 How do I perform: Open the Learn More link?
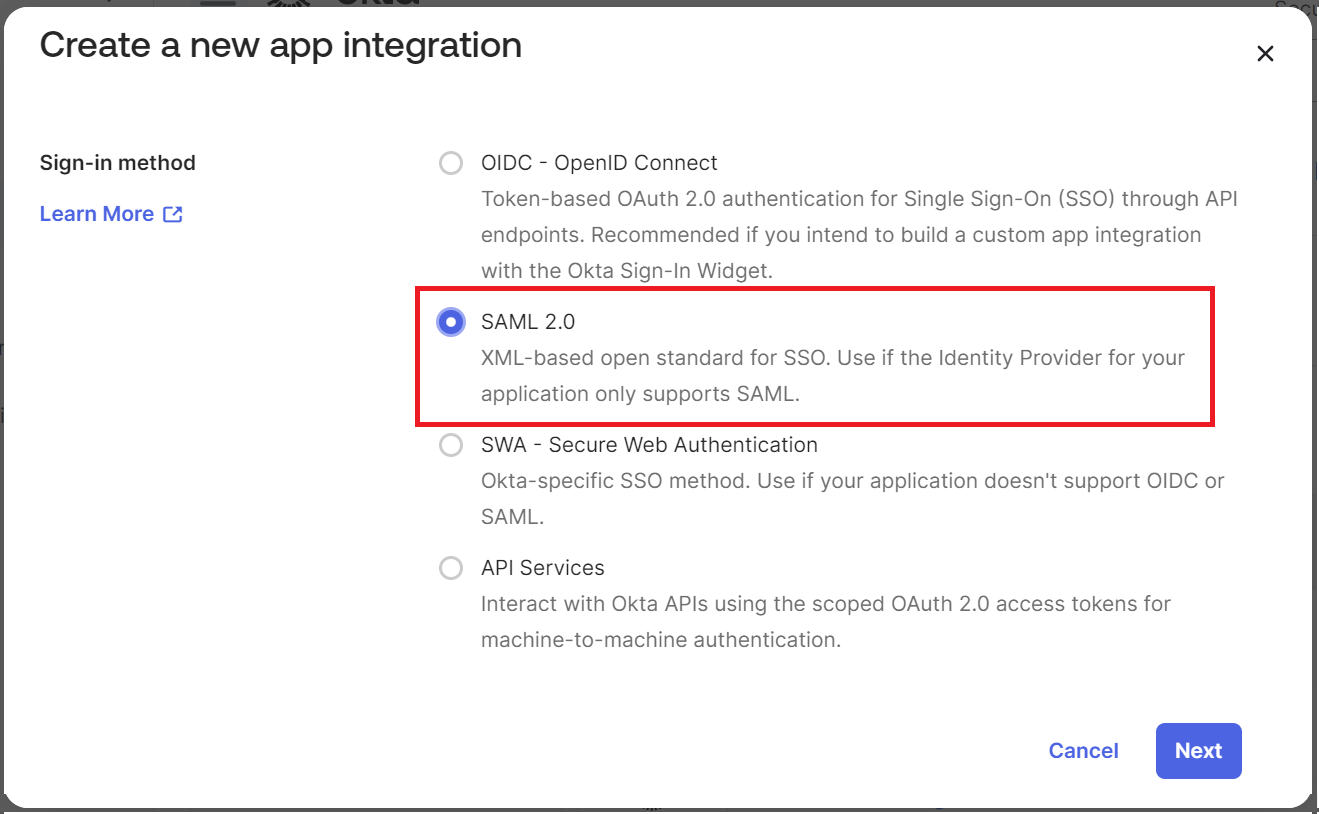pos(97,214)
